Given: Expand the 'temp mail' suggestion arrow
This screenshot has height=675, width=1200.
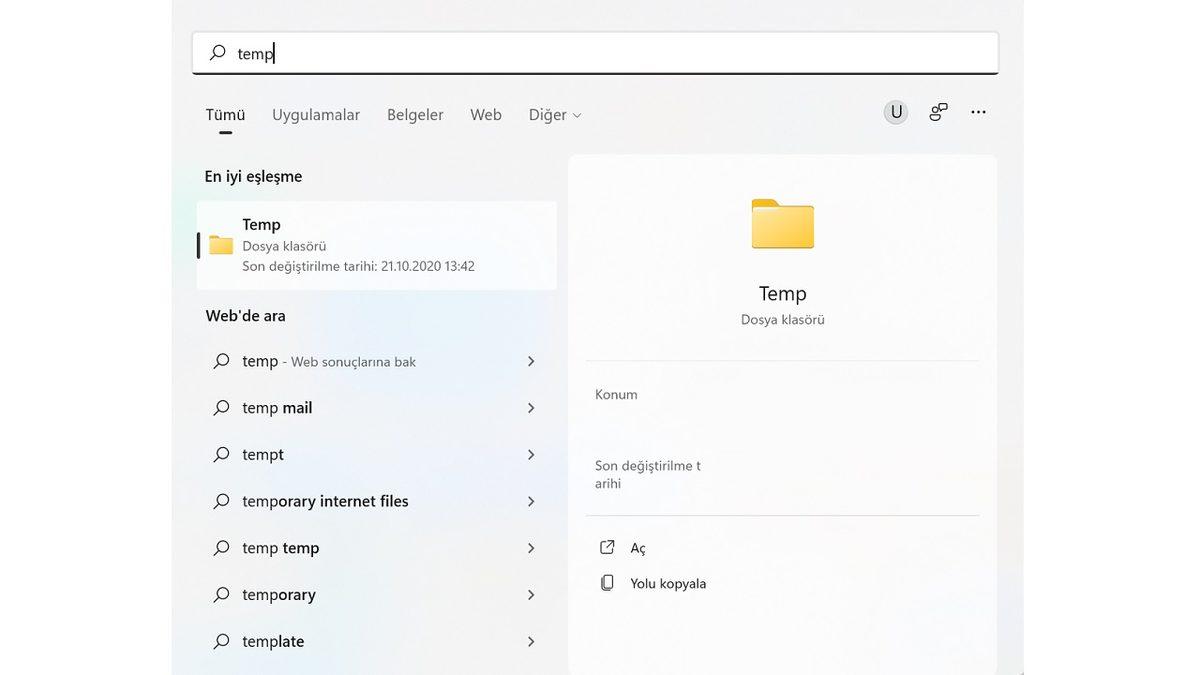Looking at the screenshot, I should (531, 408).
